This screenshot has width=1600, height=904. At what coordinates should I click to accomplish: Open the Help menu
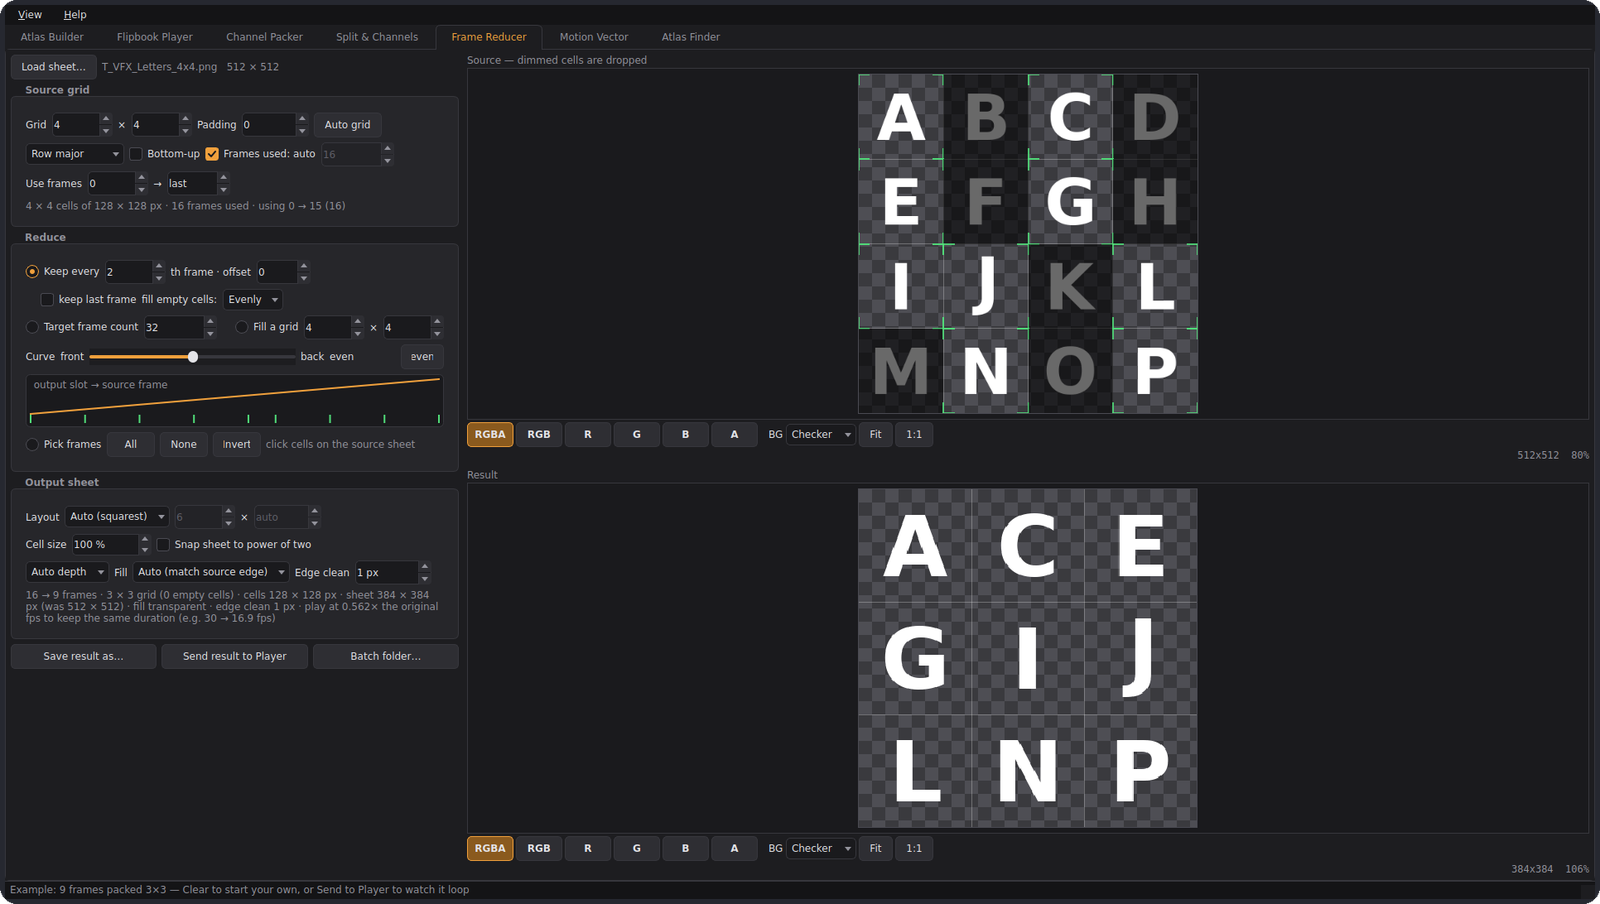click(75, 14)
